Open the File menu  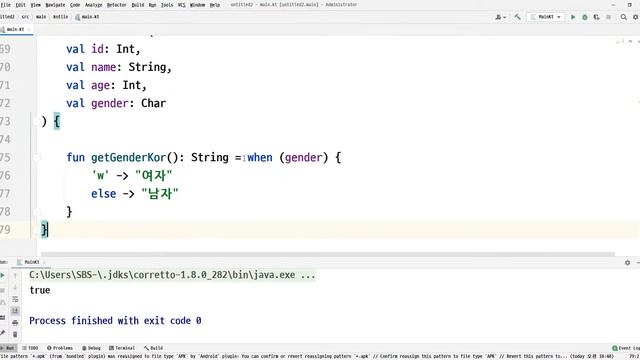coord(6,5)
